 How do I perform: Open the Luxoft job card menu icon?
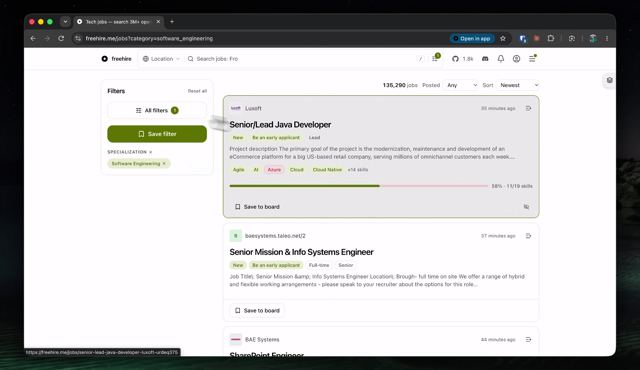529,109
